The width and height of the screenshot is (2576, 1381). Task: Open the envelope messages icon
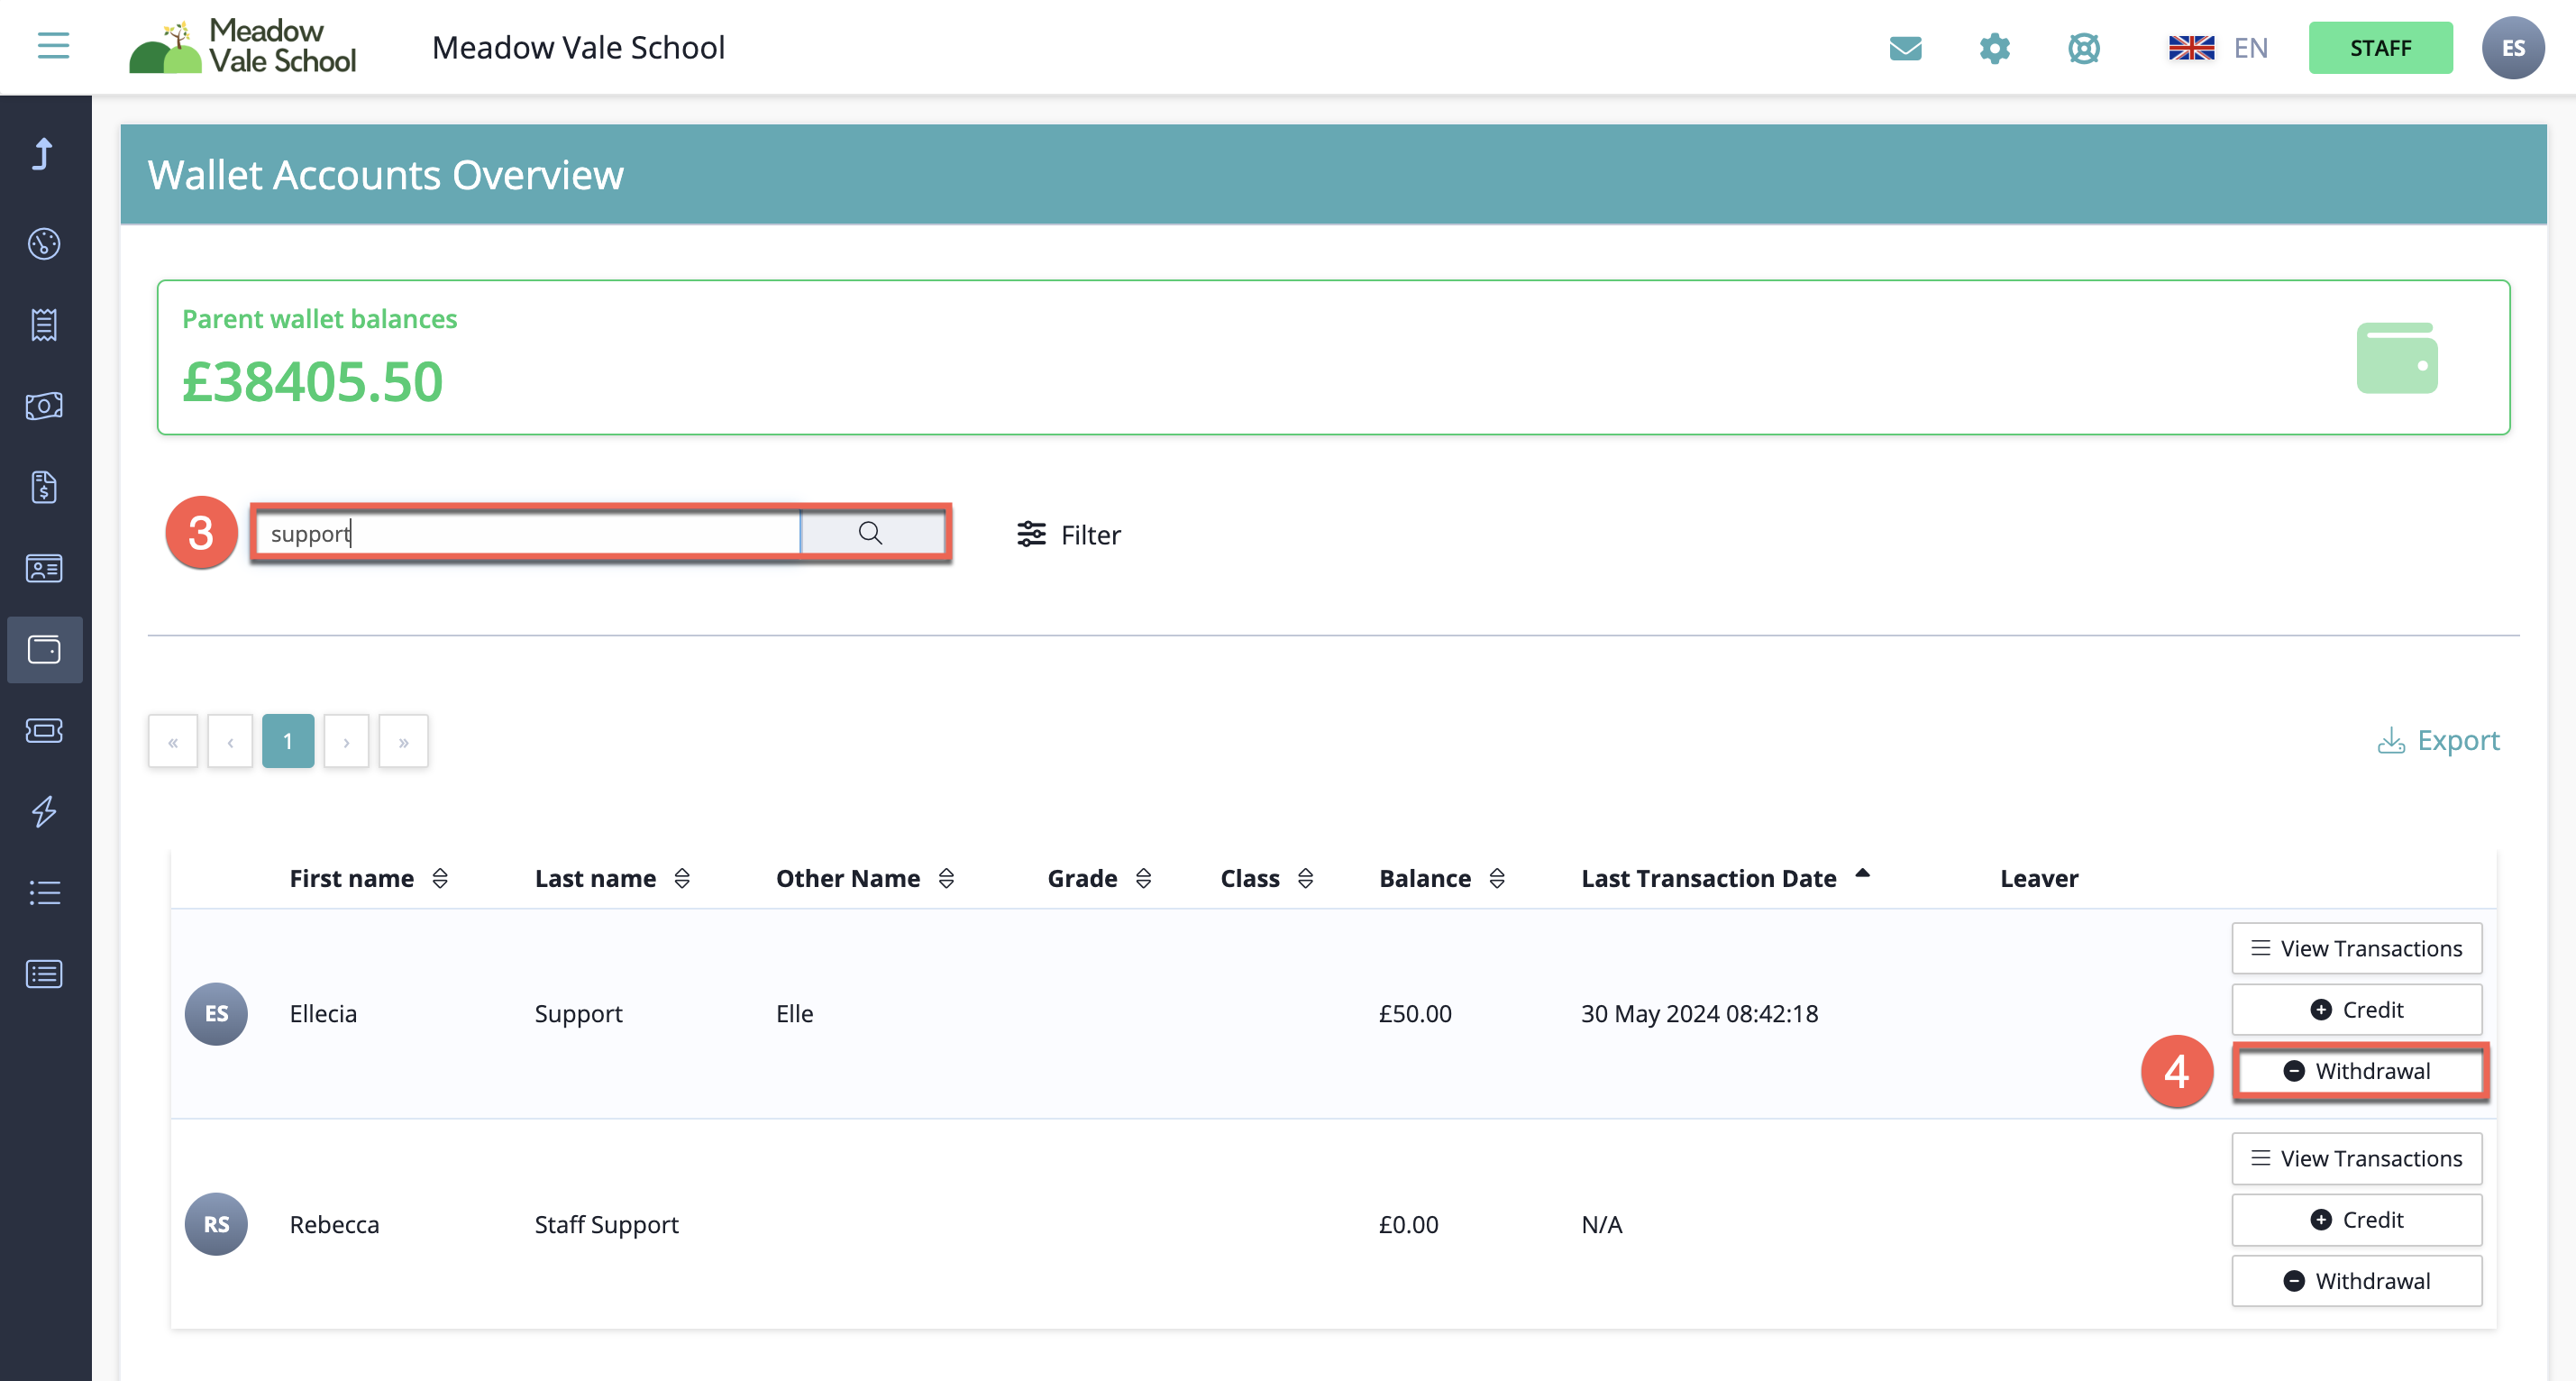click(1905, 48)
